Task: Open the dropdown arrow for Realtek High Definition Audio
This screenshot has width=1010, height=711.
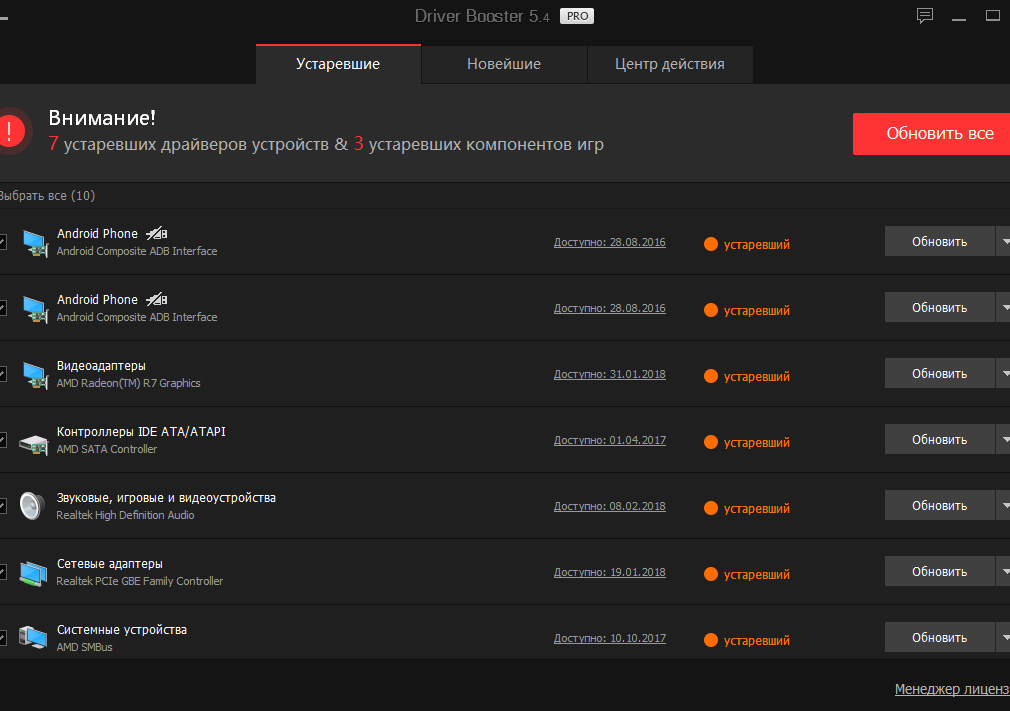Action: click(1004, 506)
